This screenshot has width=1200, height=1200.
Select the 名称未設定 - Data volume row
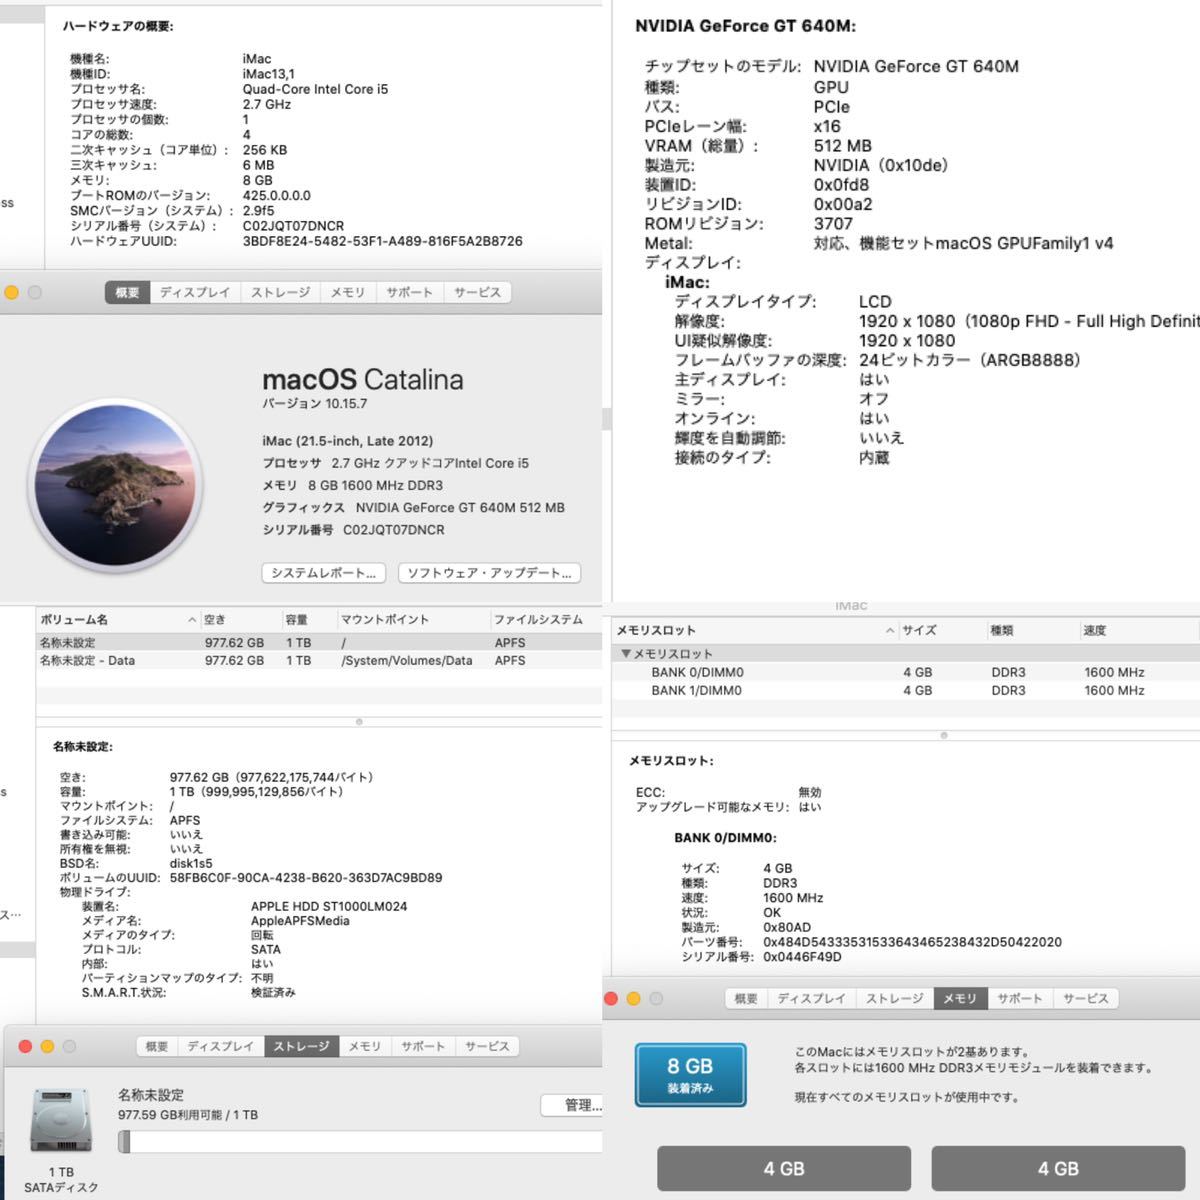coord(319,661)
